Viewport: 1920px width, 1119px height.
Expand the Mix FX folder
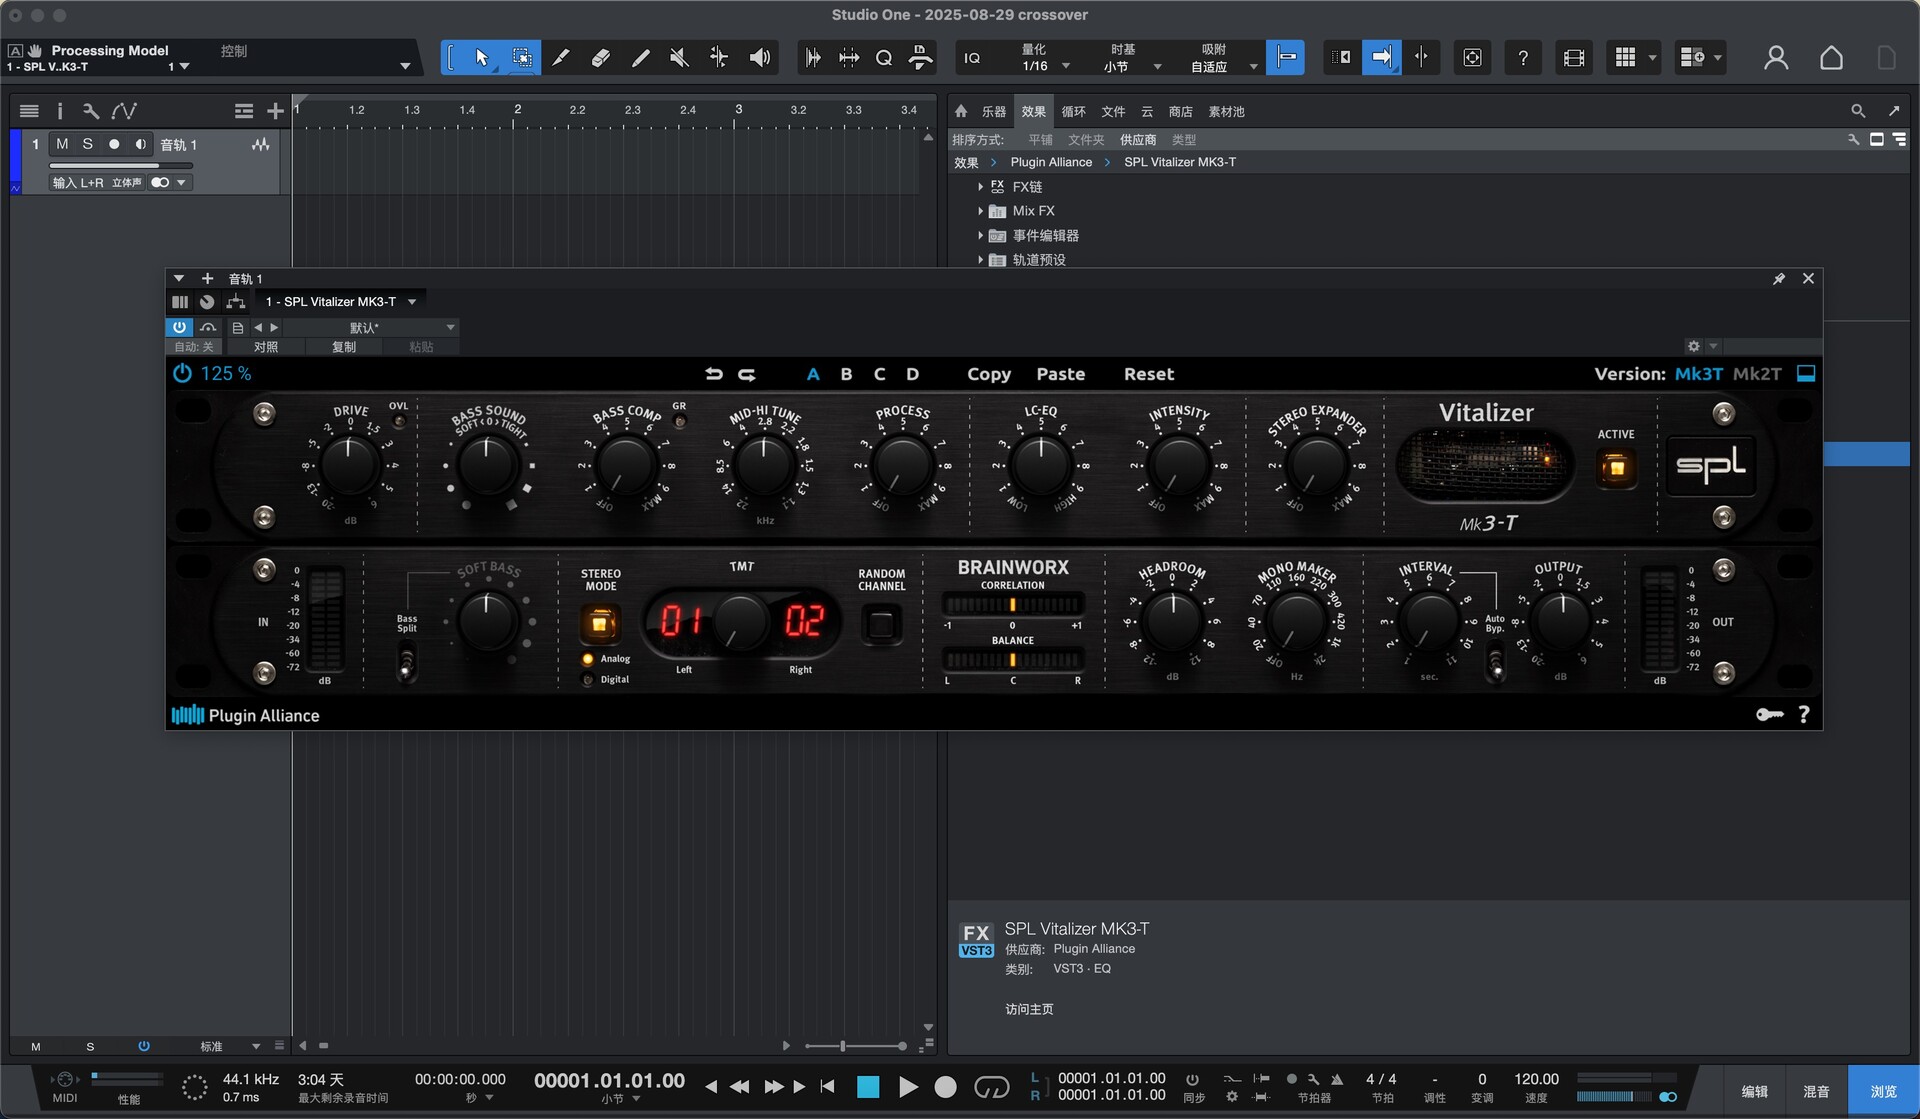click(x=980, y=211)
